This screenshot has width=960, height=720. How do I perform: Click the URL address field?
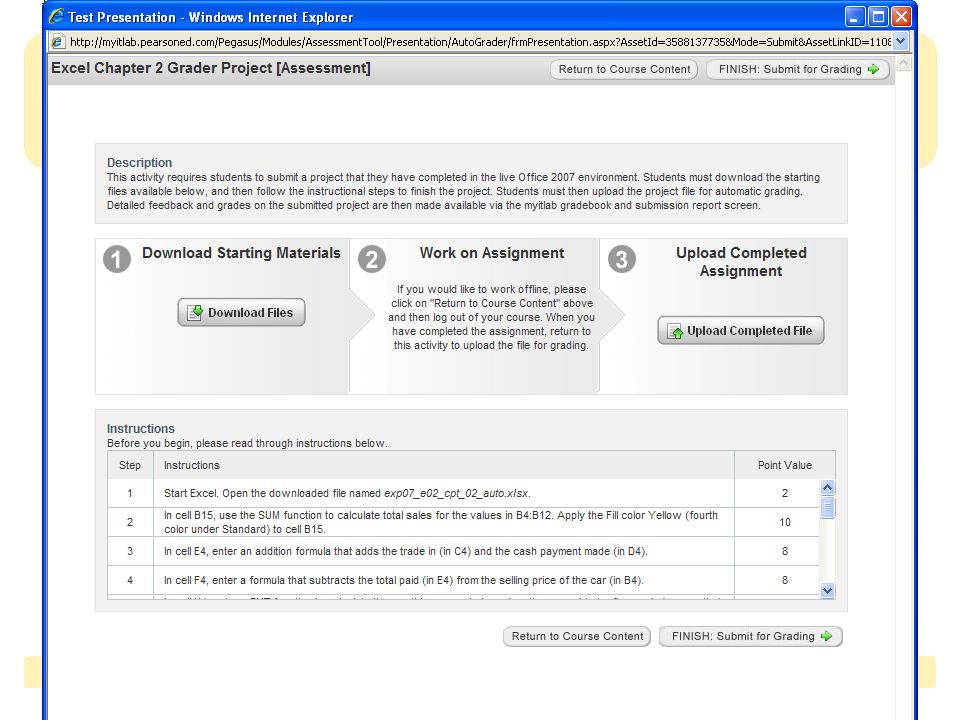coord(479,42)
